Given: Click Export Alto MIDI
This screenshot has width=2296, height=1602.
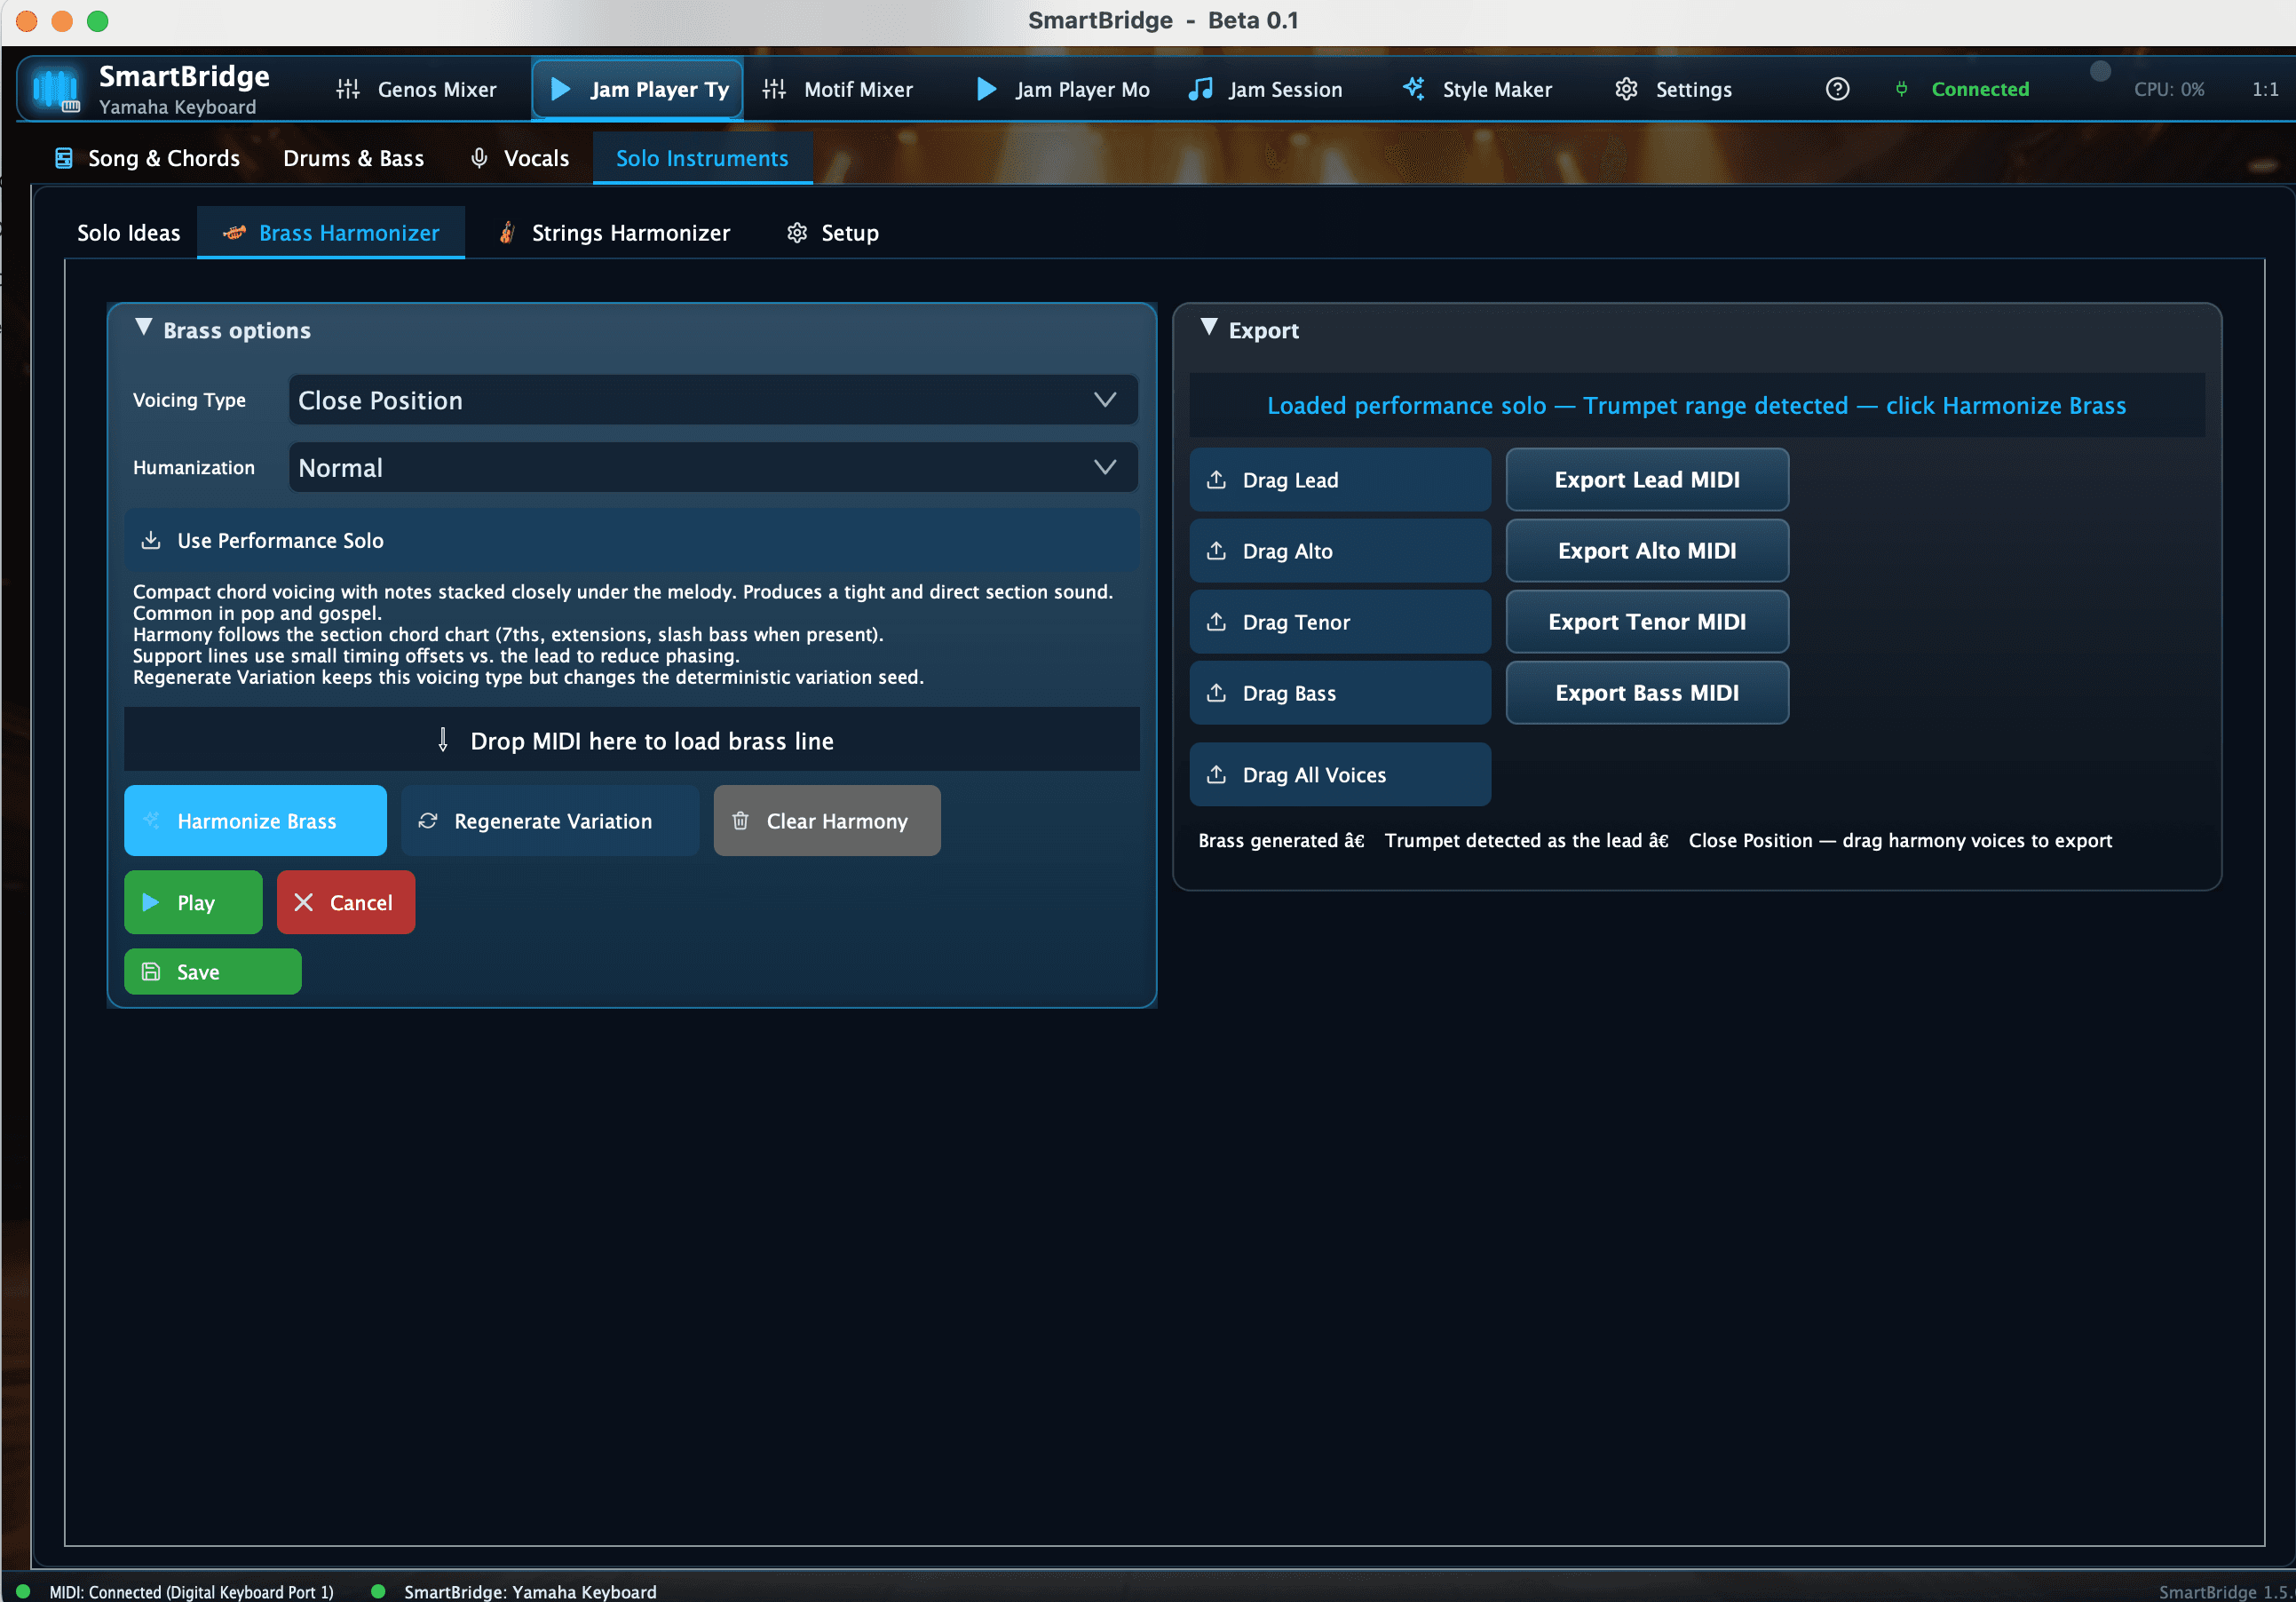Looking at the screenshot, I should (x=1647, y=551).
